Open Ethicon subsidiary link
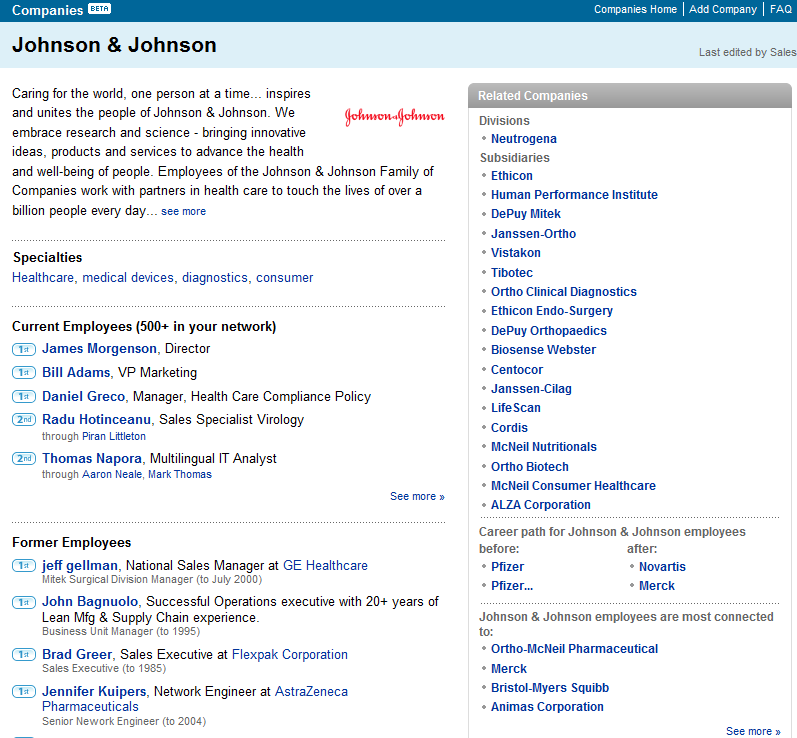This screenshot has height=738, width=797. [x=512, y=176]
